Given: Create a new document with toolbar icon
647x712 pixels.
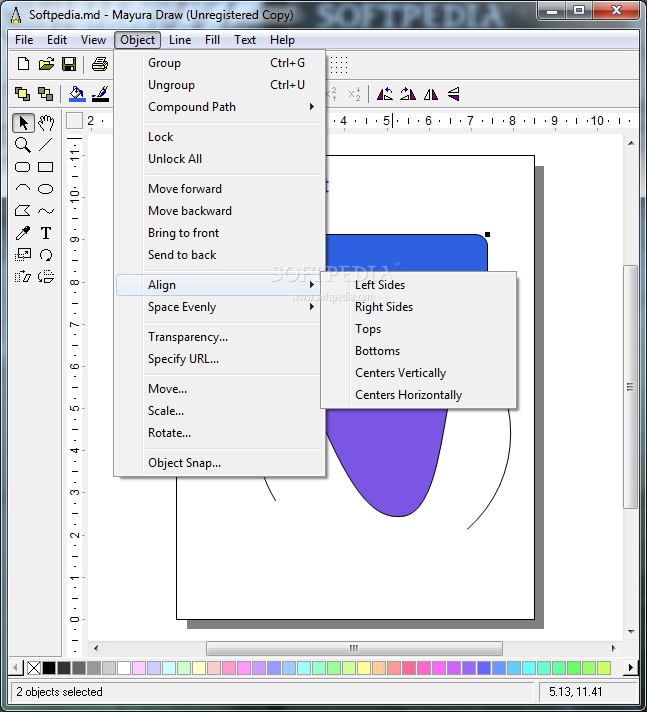Looking at the screenshot, I should click(23, 64).
